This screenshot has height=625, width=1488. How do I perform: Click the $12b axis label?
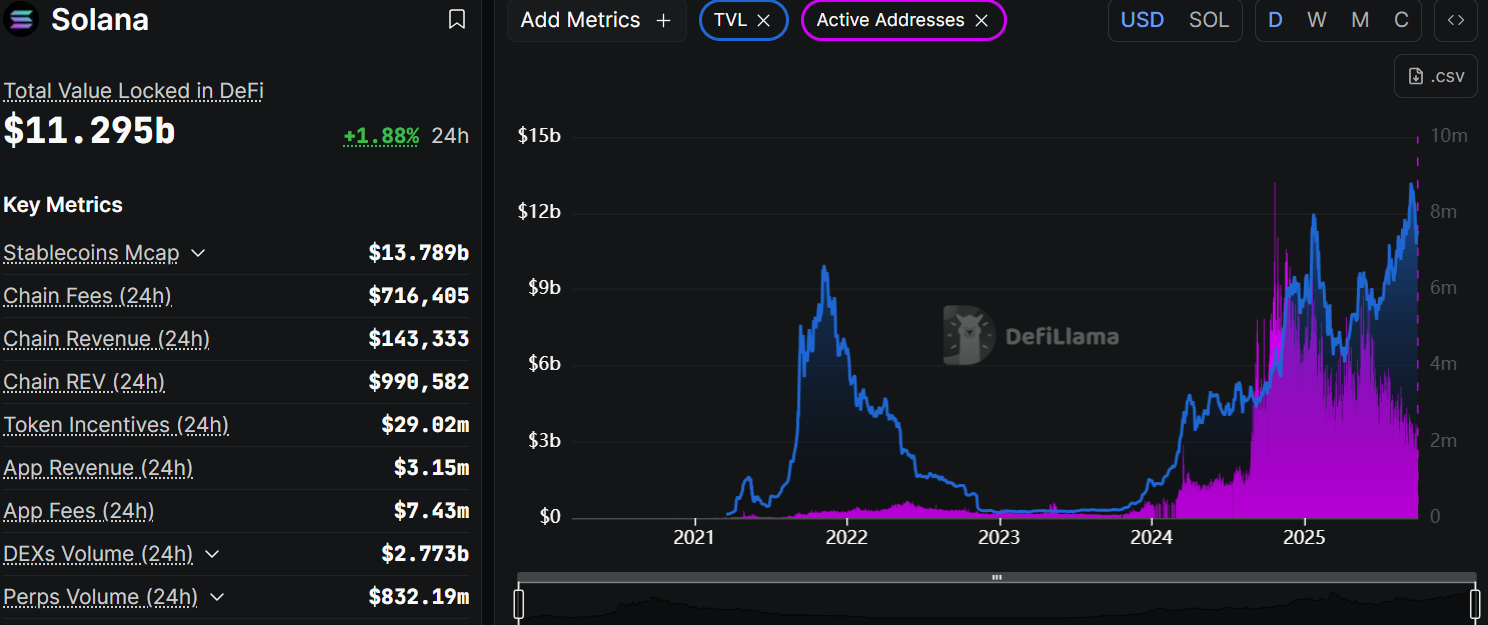coord(539,212)
